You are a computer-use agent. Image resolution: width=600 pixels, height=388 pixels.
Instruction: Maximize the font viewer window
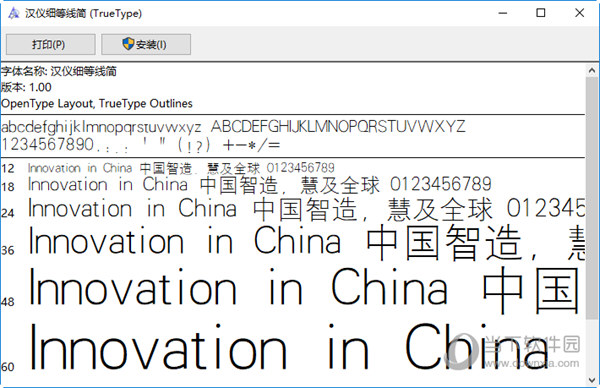pos(541,13)
